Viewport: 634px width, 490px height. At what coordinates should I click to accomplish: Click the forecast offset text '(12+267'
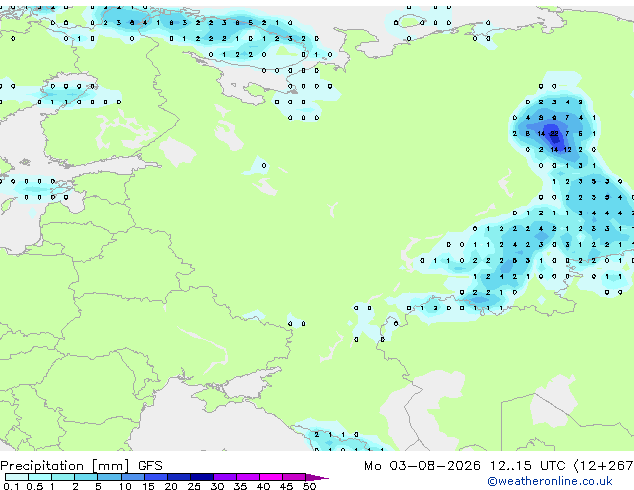tap(604, 466)
